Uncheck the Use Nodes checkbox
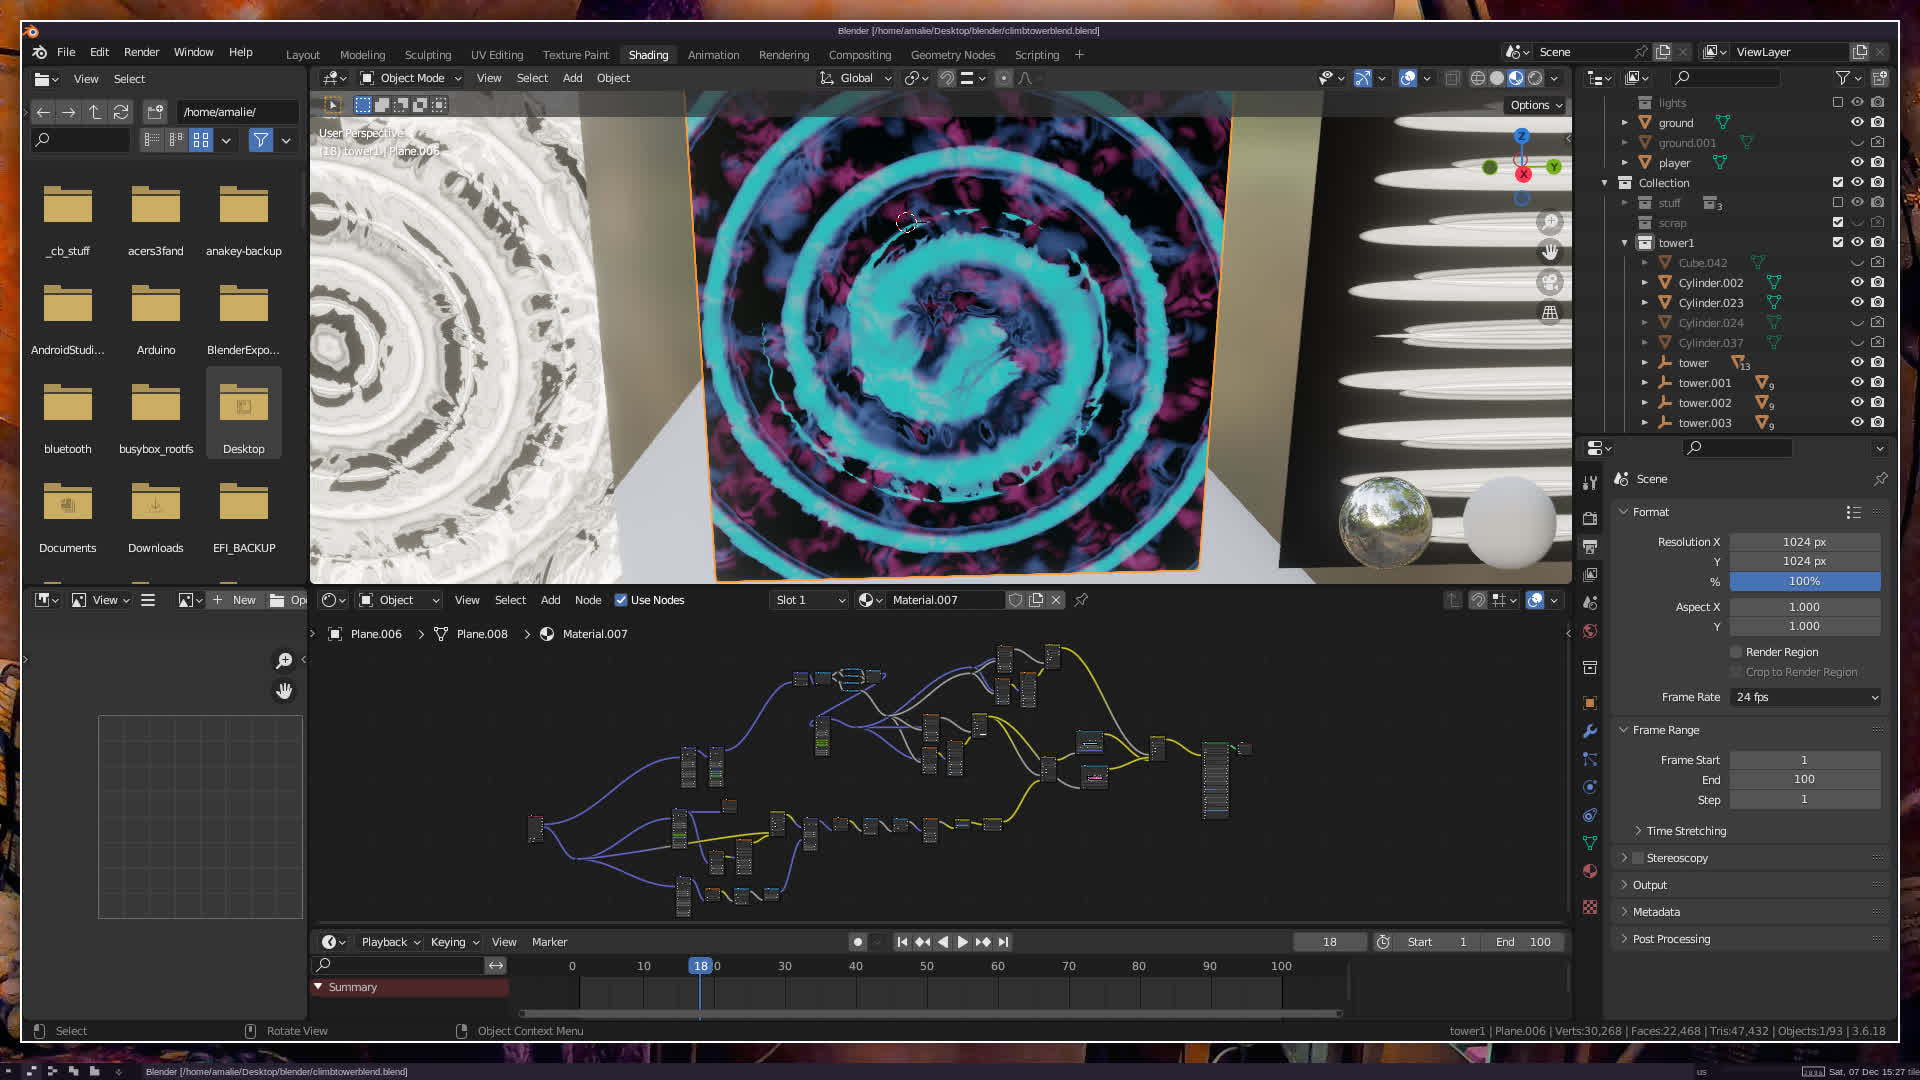 (x=621, y=600)
